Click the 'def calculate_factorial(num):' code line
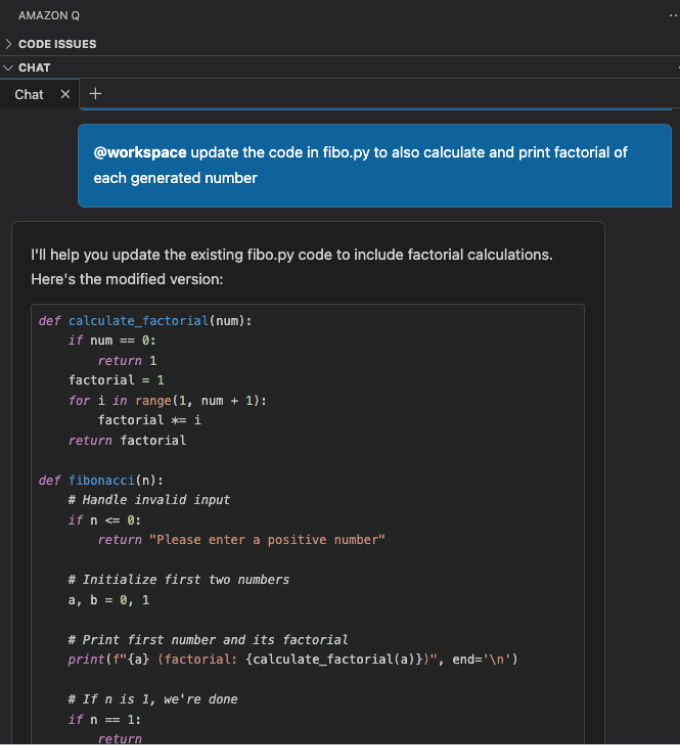This screenshot has width=680, height=745. coord(145,321)
